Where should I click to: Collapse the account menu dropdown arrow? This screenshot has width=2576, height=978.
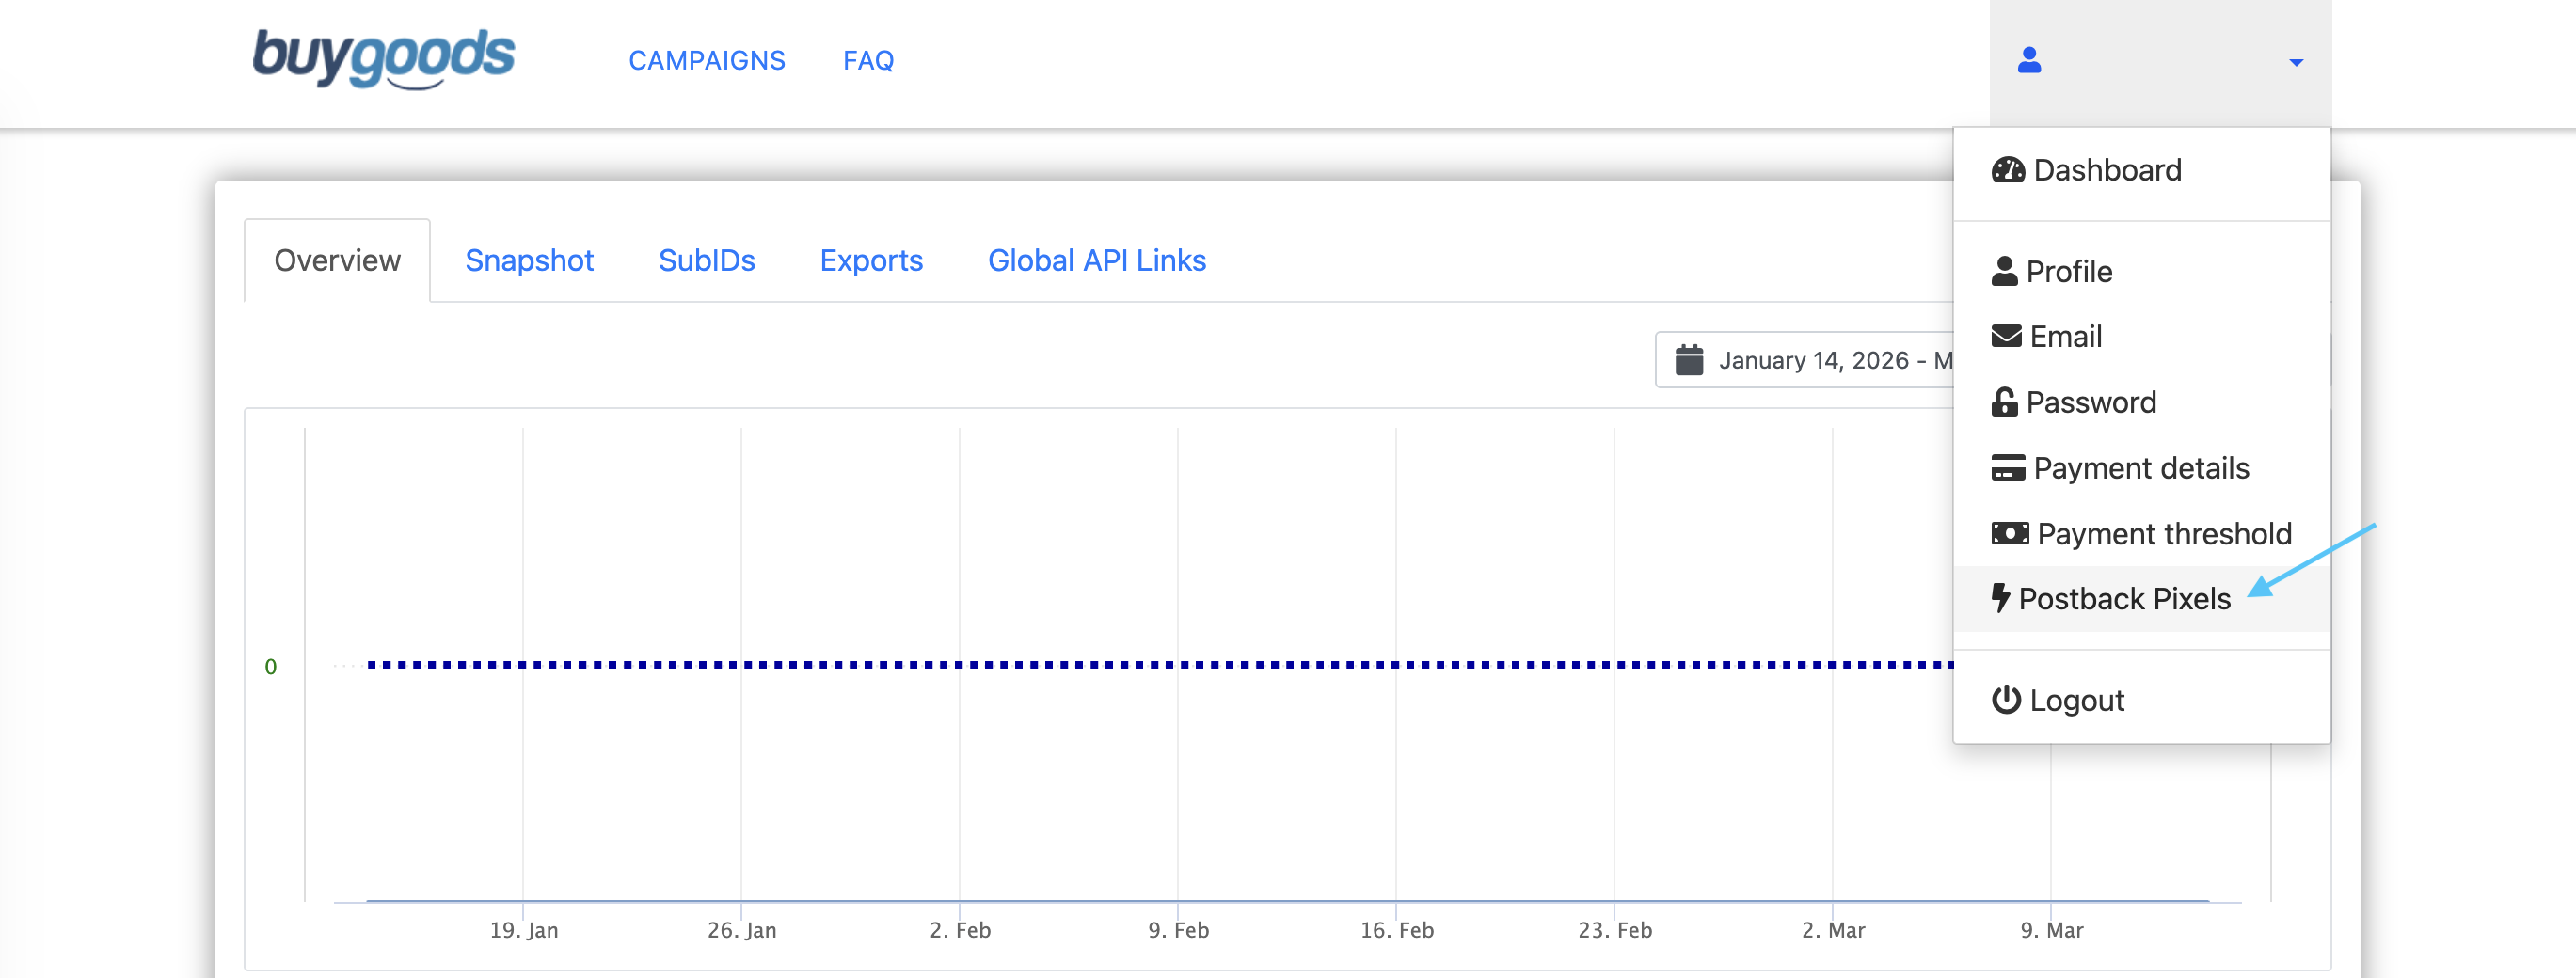(2296, 62)
